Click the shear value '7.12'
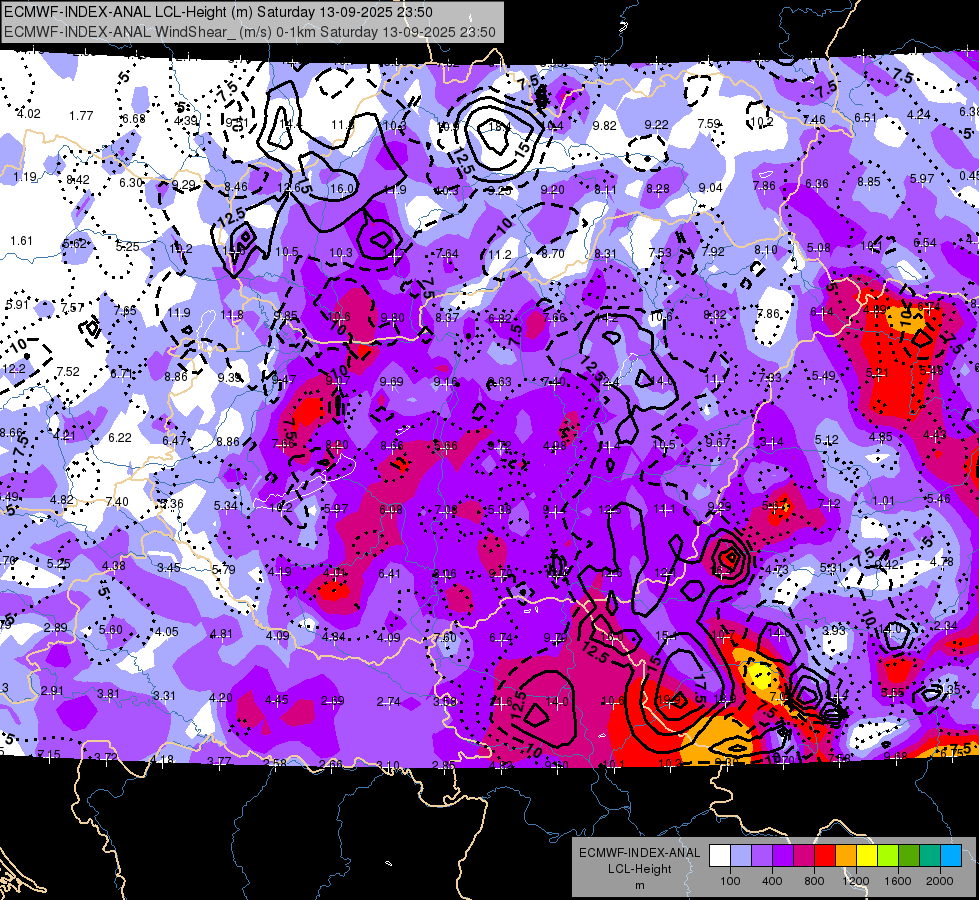The image size is (979, 900). [x=829, y=503]
